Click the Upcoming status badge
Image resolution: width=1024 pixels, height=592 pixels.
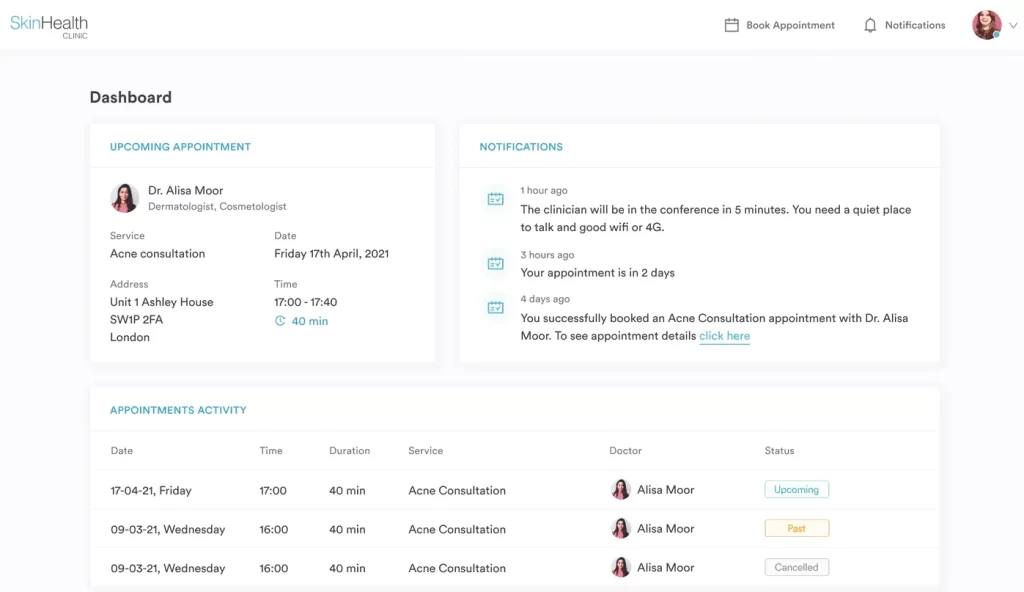pos(796,489)
